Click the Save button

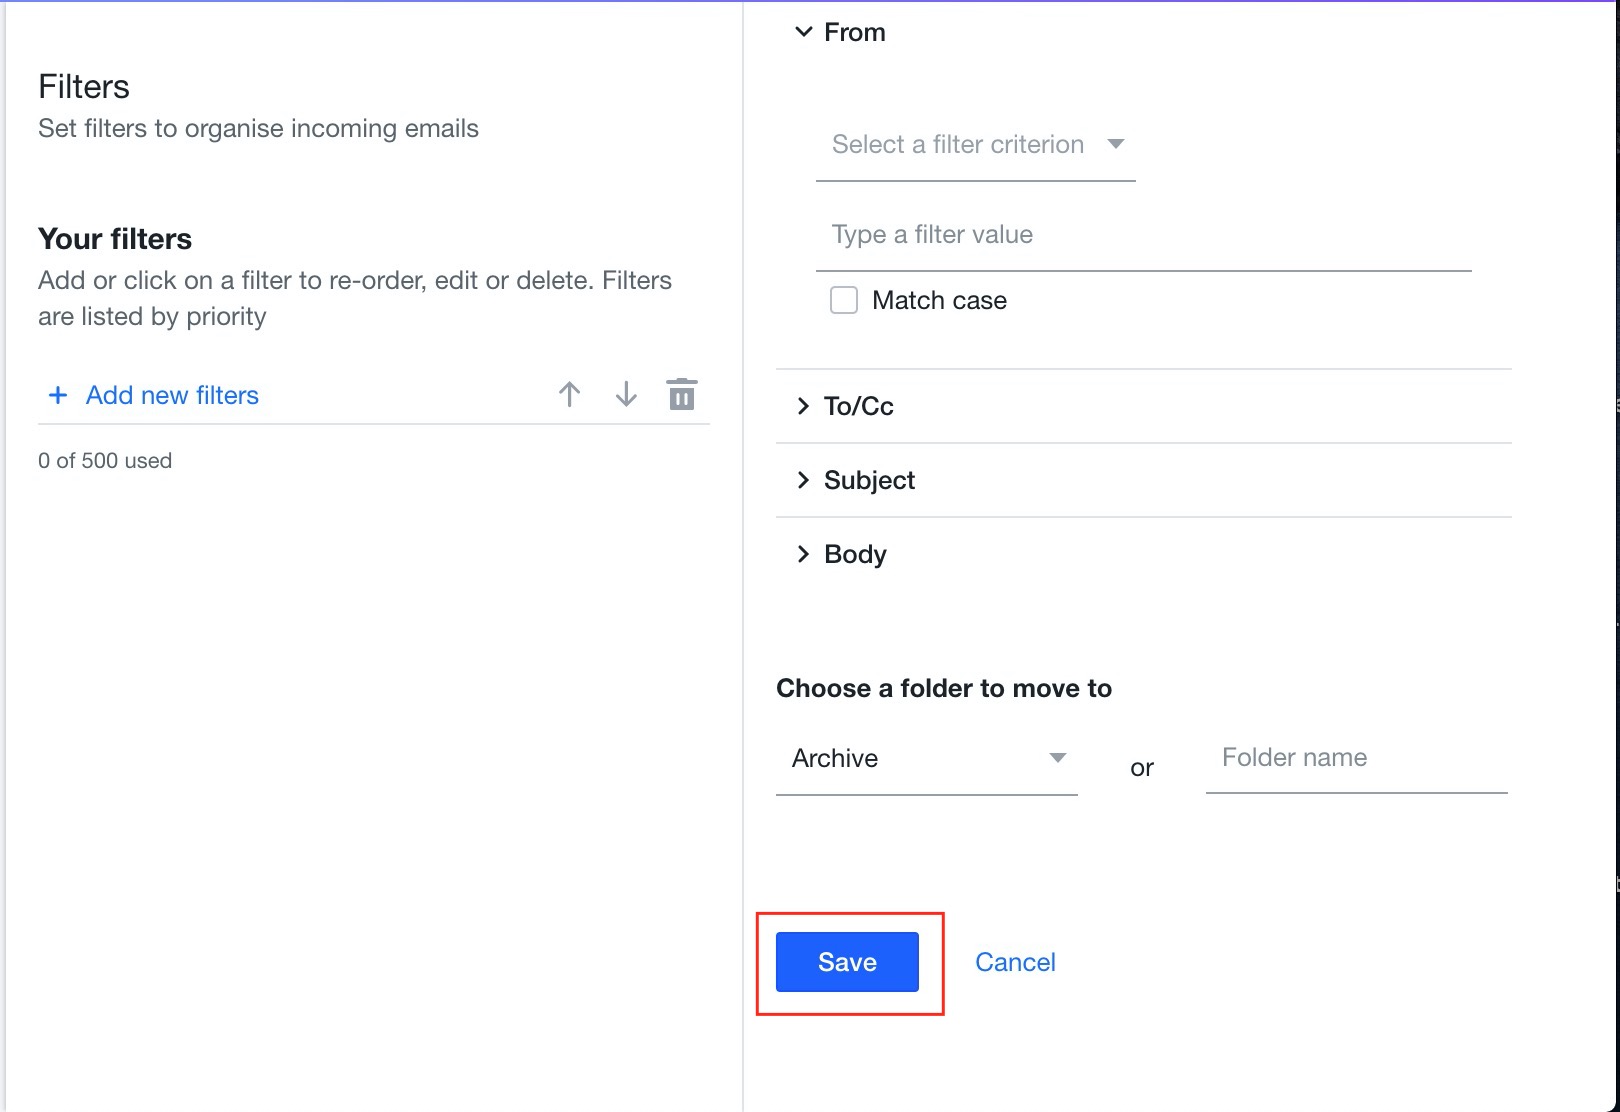point(847,962)
